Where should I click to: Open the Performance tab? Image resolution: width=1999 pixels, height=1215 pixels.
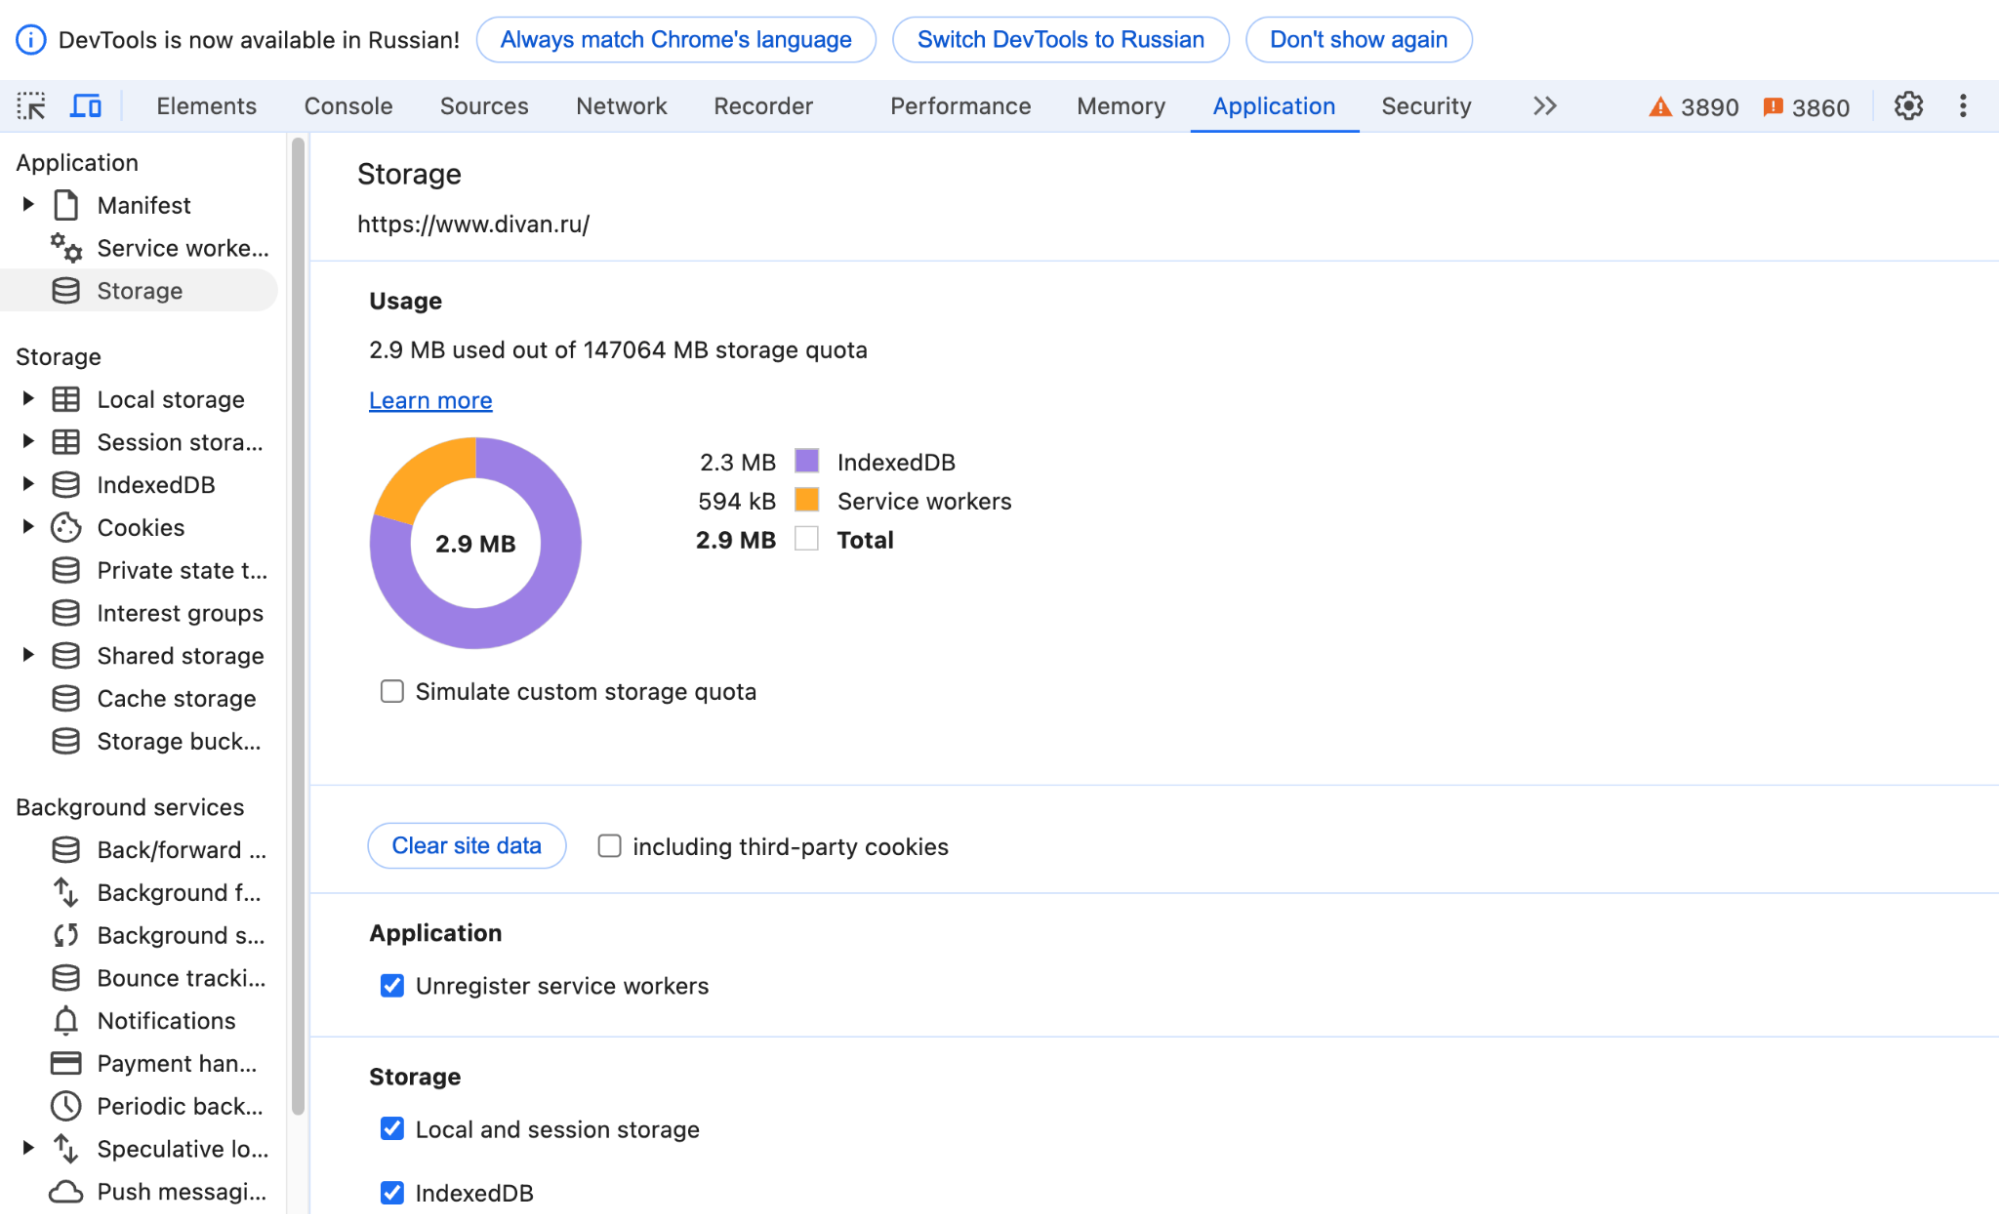click(960, 106)
